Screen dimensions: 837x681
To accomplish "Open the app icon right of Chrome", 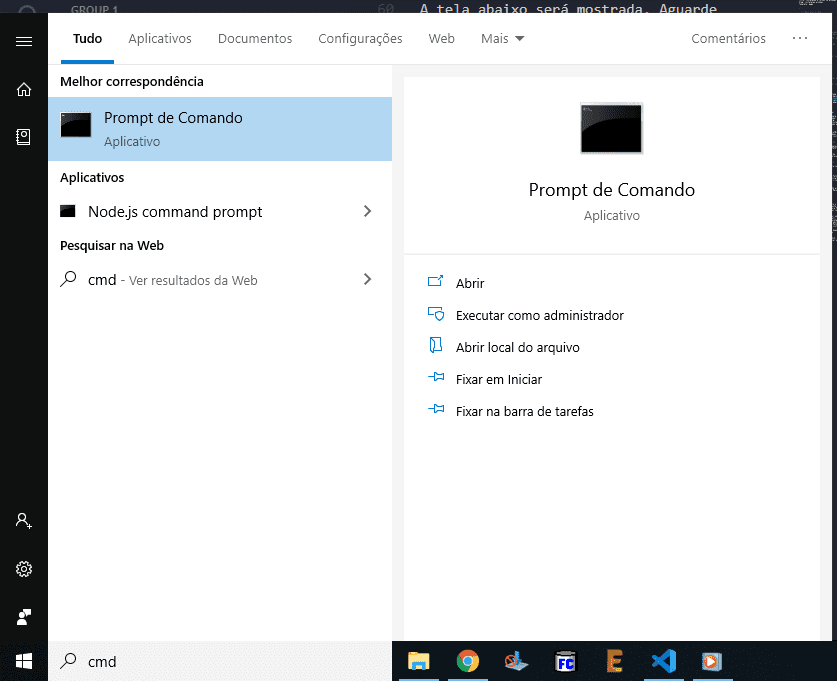I will [516, 661].
